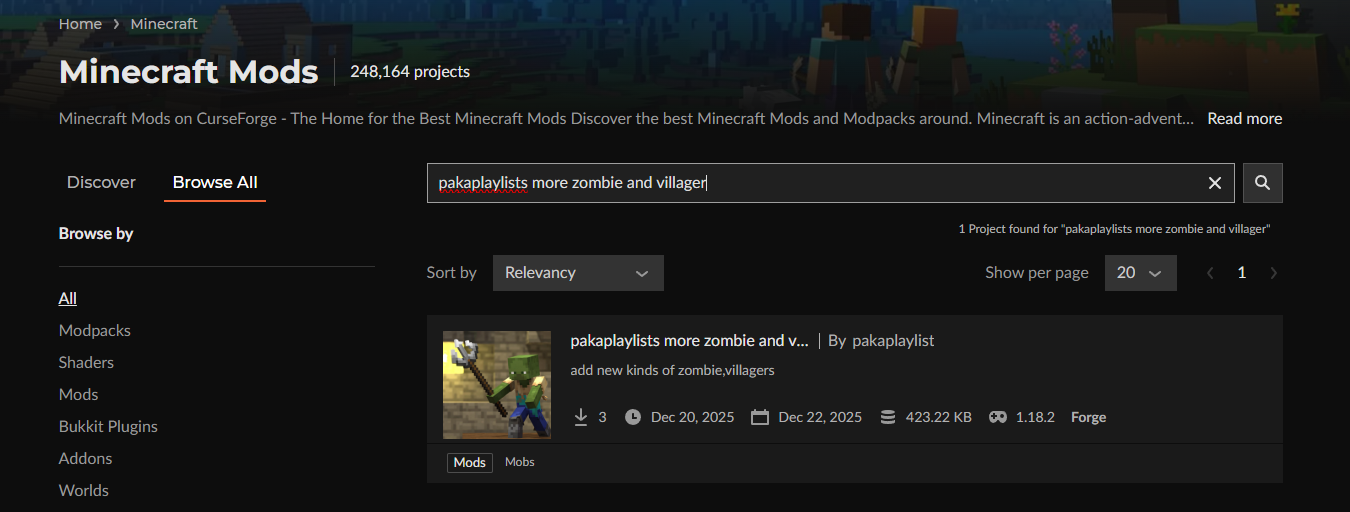
Task: Click Read more on the description
Action: point(1244,118)
